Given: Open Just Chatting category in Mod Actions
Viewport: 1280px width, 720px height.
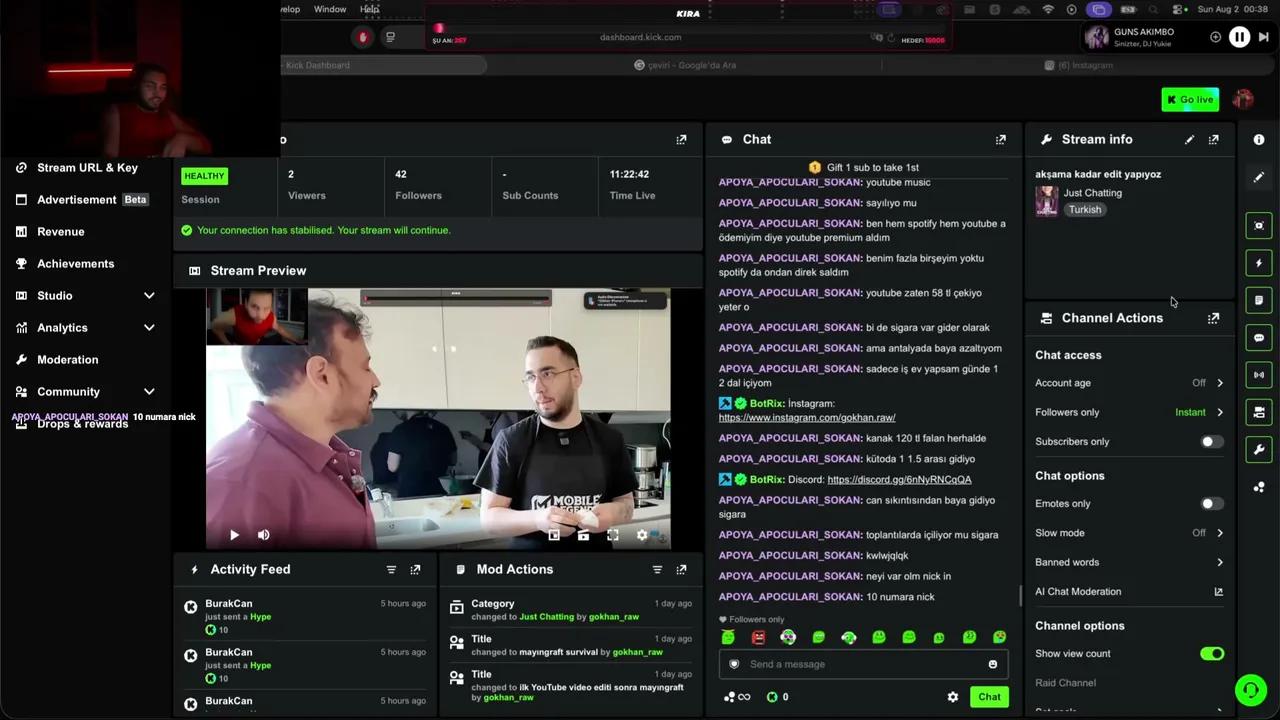Looking at the screenshot, I should (546, 617).
